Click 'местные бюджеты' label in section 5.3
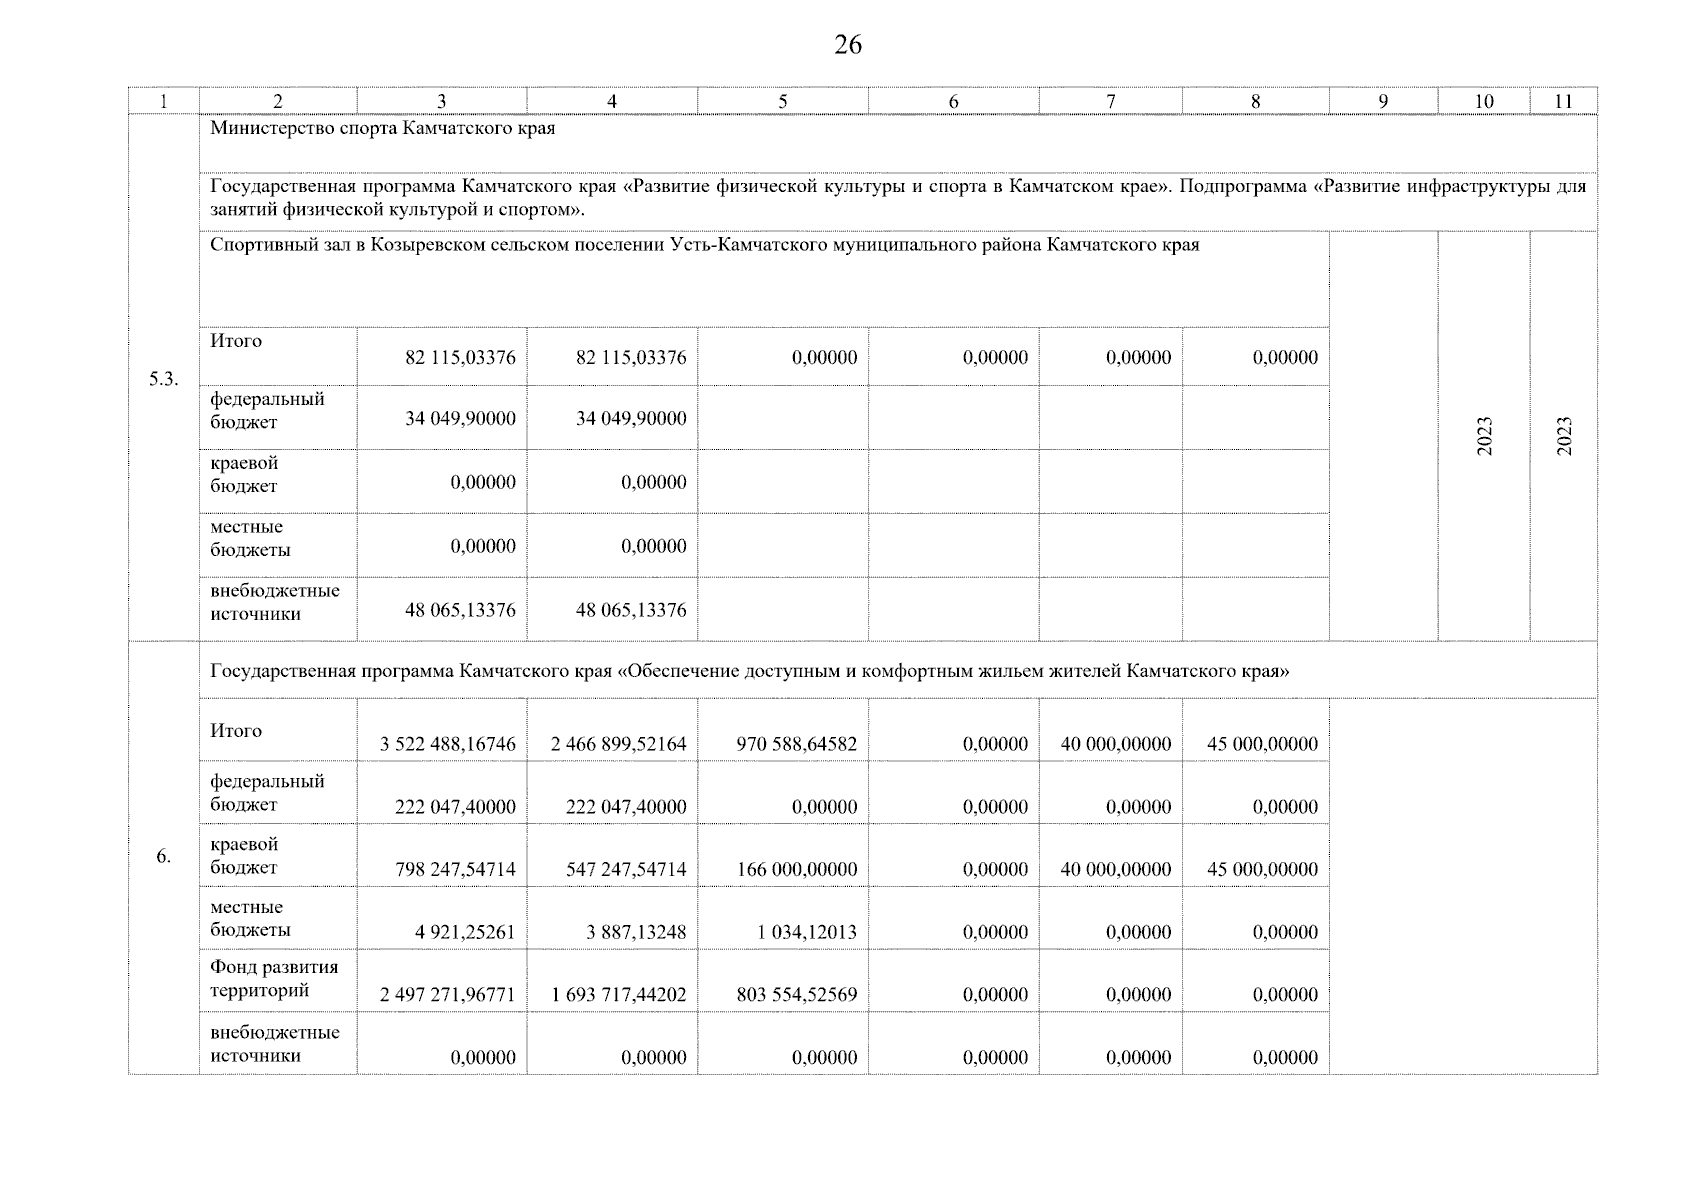The image size is (1697, 1200). tap(250, 539)
